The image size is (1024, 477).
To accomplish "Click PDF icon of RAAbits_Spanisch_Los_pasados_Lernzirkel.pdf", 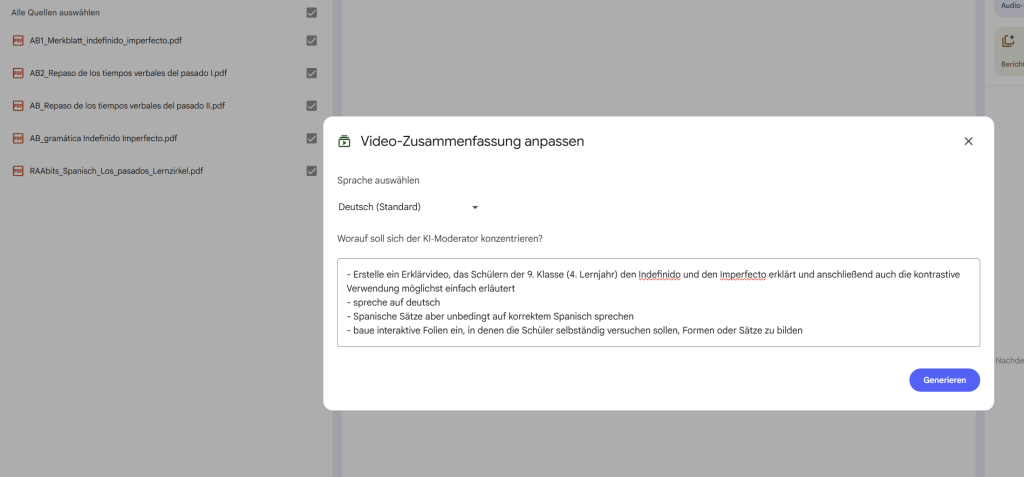I will 18,171.
